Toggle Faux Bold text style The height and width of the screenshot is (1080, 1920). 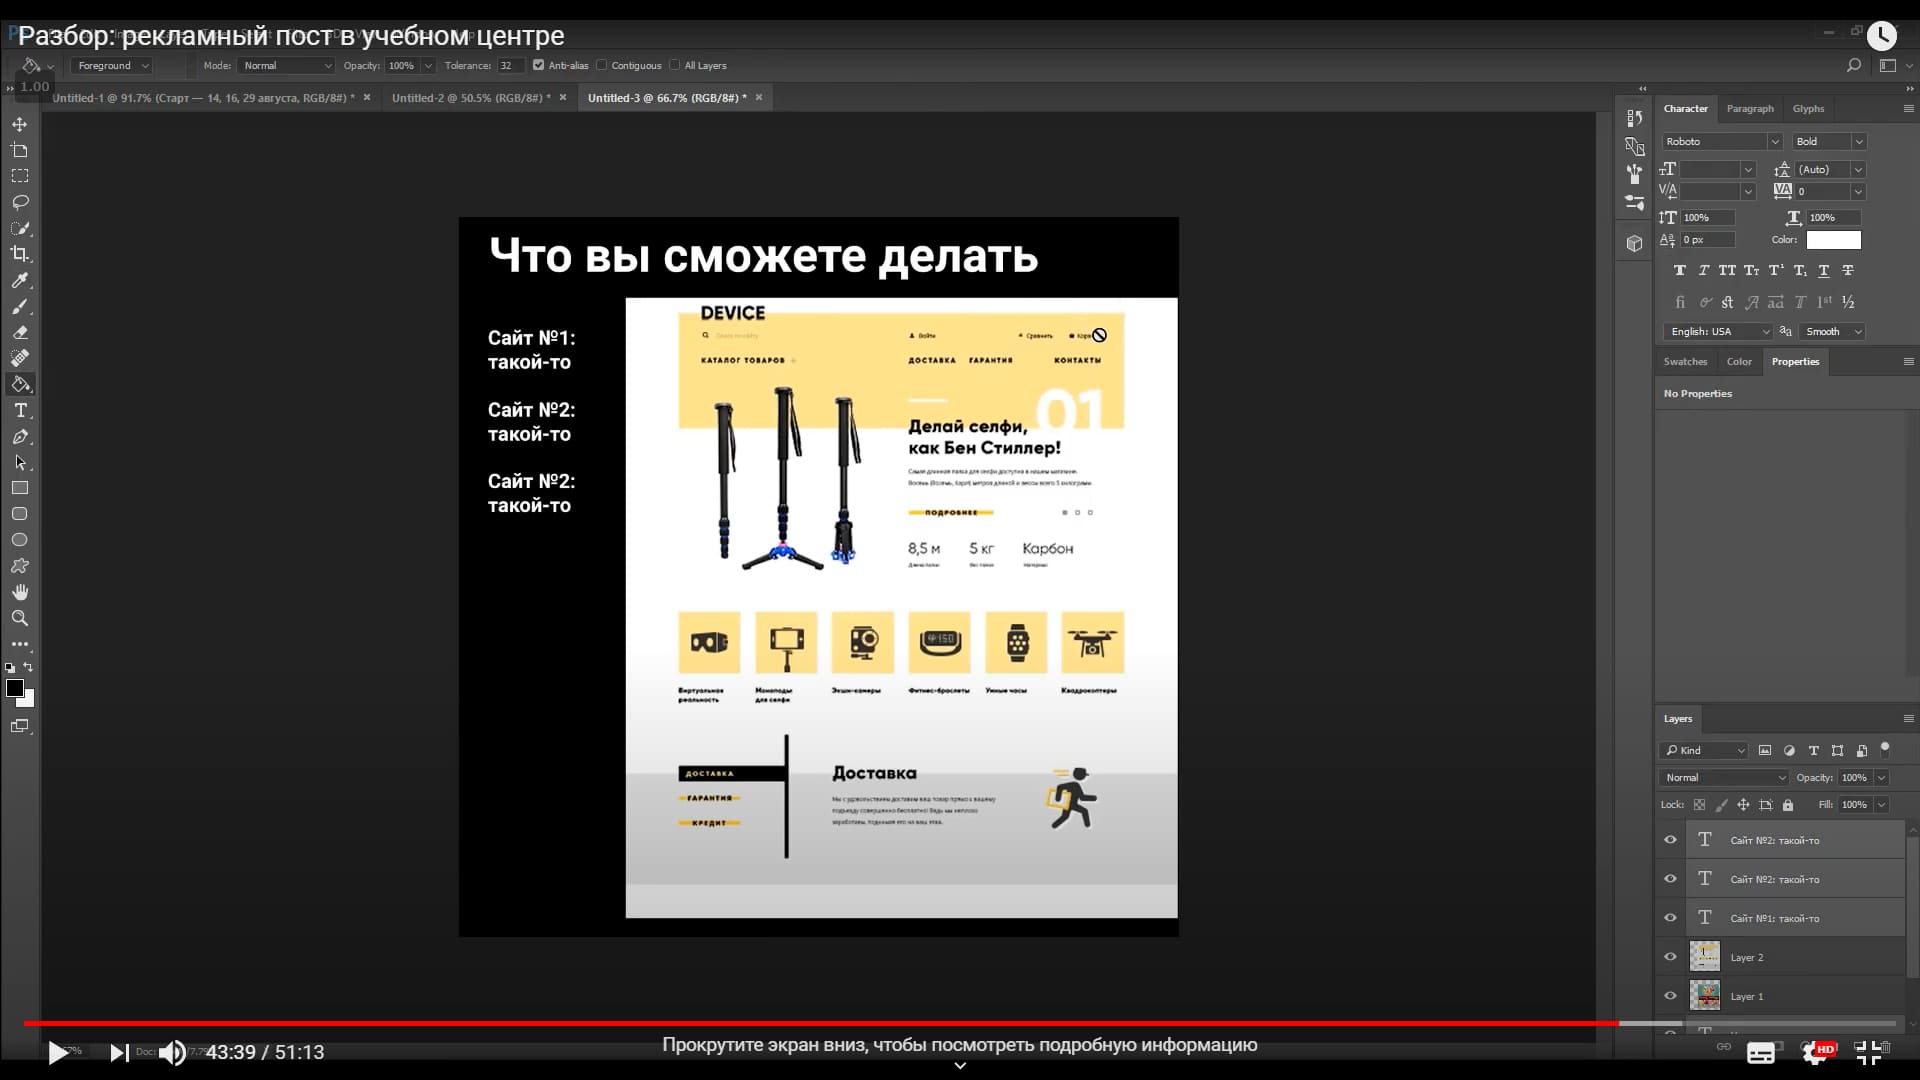[x=1680, y=271]
